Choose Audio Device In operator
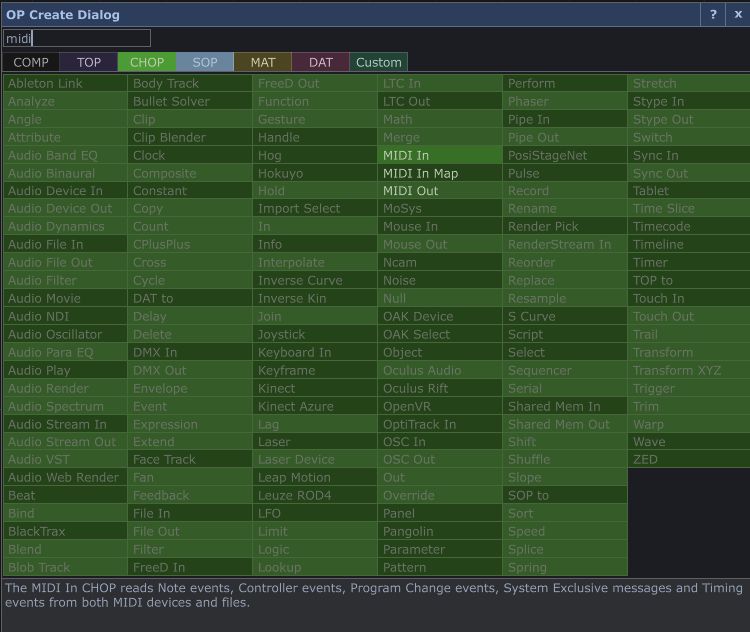Viewport: 750px width, 632px height. click(65, 191)
